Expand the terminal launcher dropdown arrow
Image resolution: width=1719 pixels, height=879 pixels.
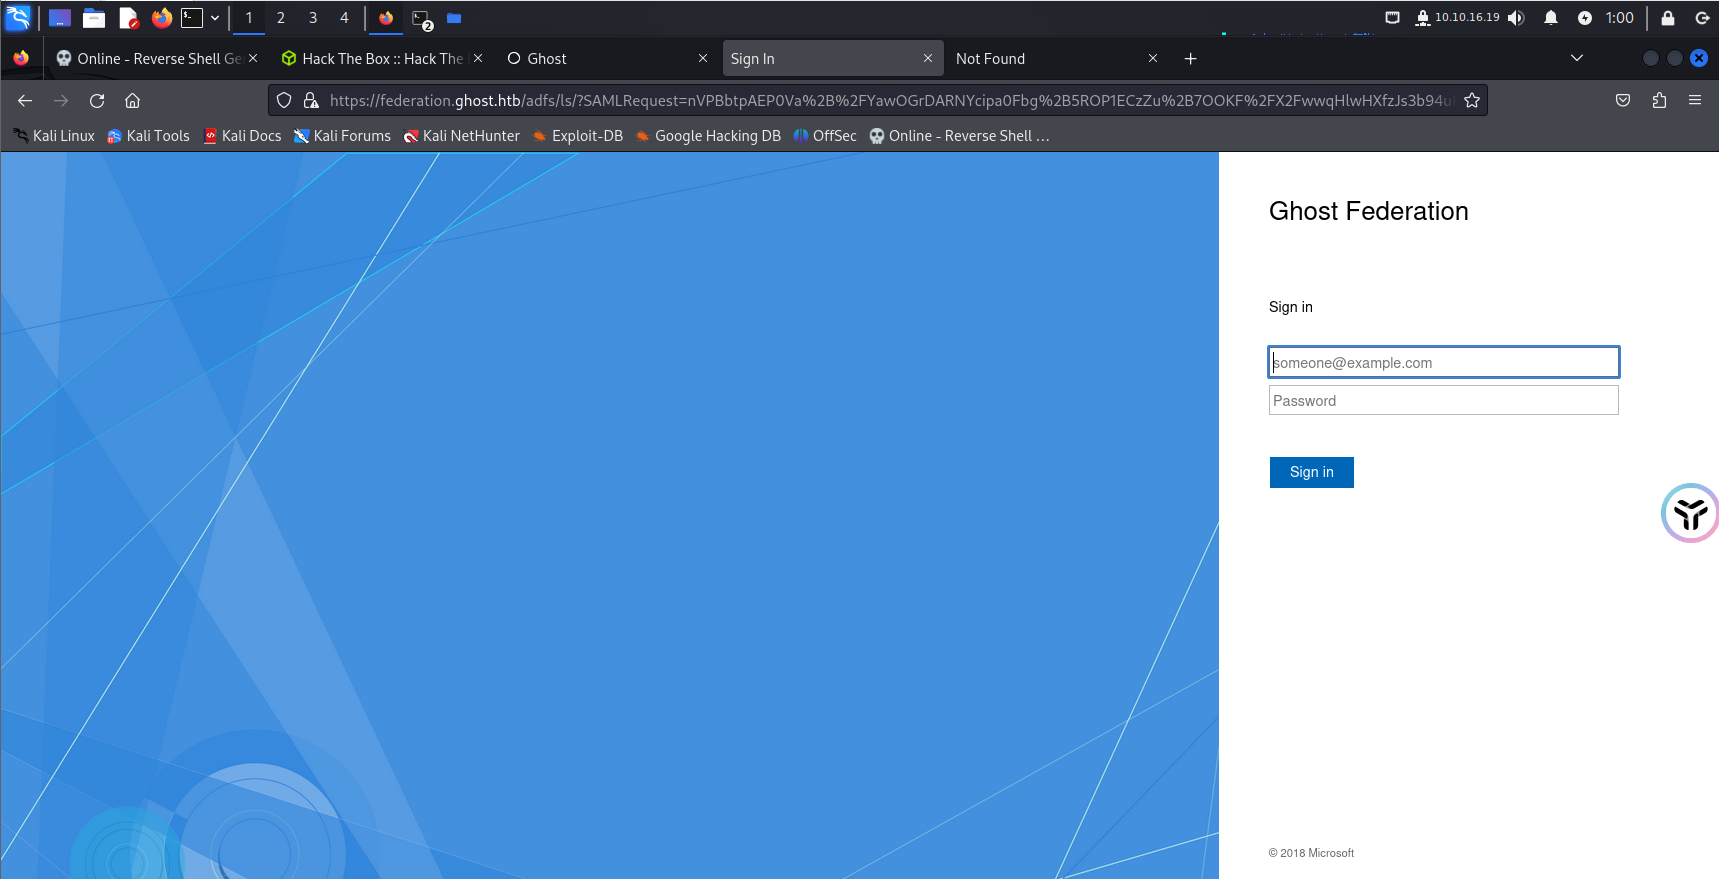pos(215,18)
